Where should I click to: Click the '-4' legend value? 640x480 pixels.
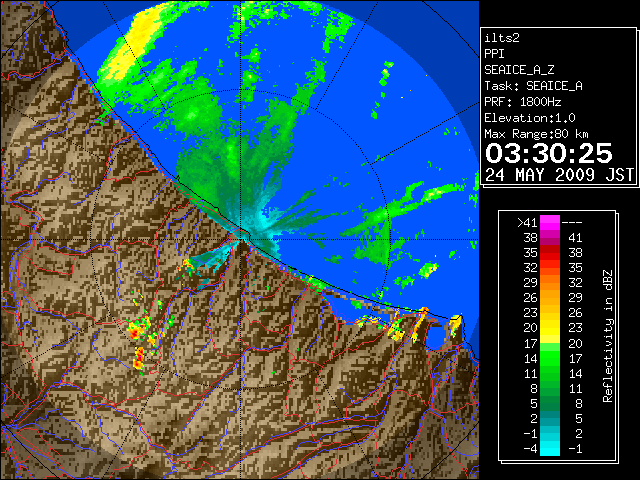pos(531,449)
